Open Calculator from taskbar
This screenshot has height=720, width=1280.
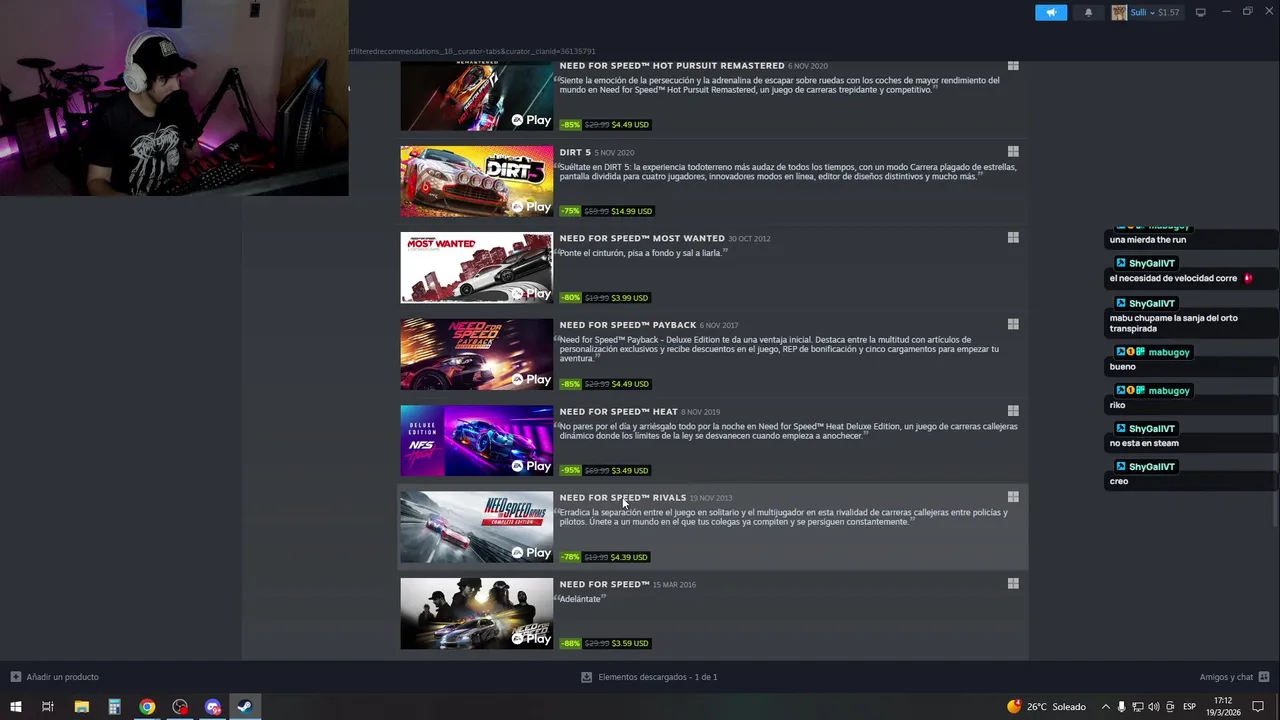tap(114, 707)
